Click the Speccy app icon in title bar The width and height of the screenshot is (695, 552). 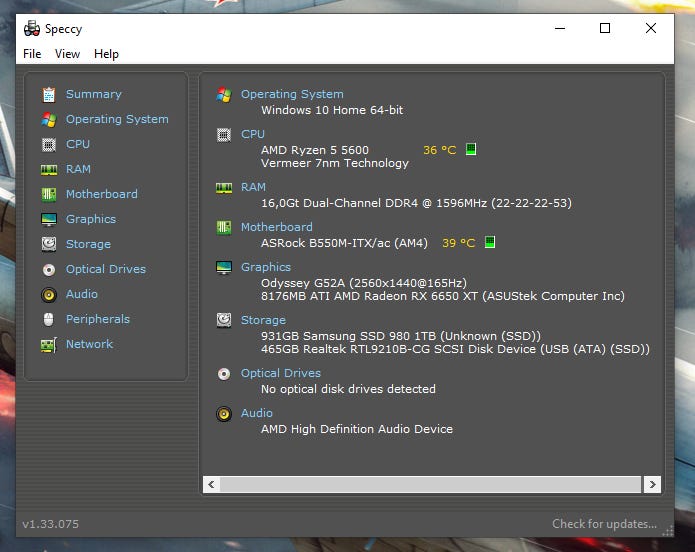[31, 29]
